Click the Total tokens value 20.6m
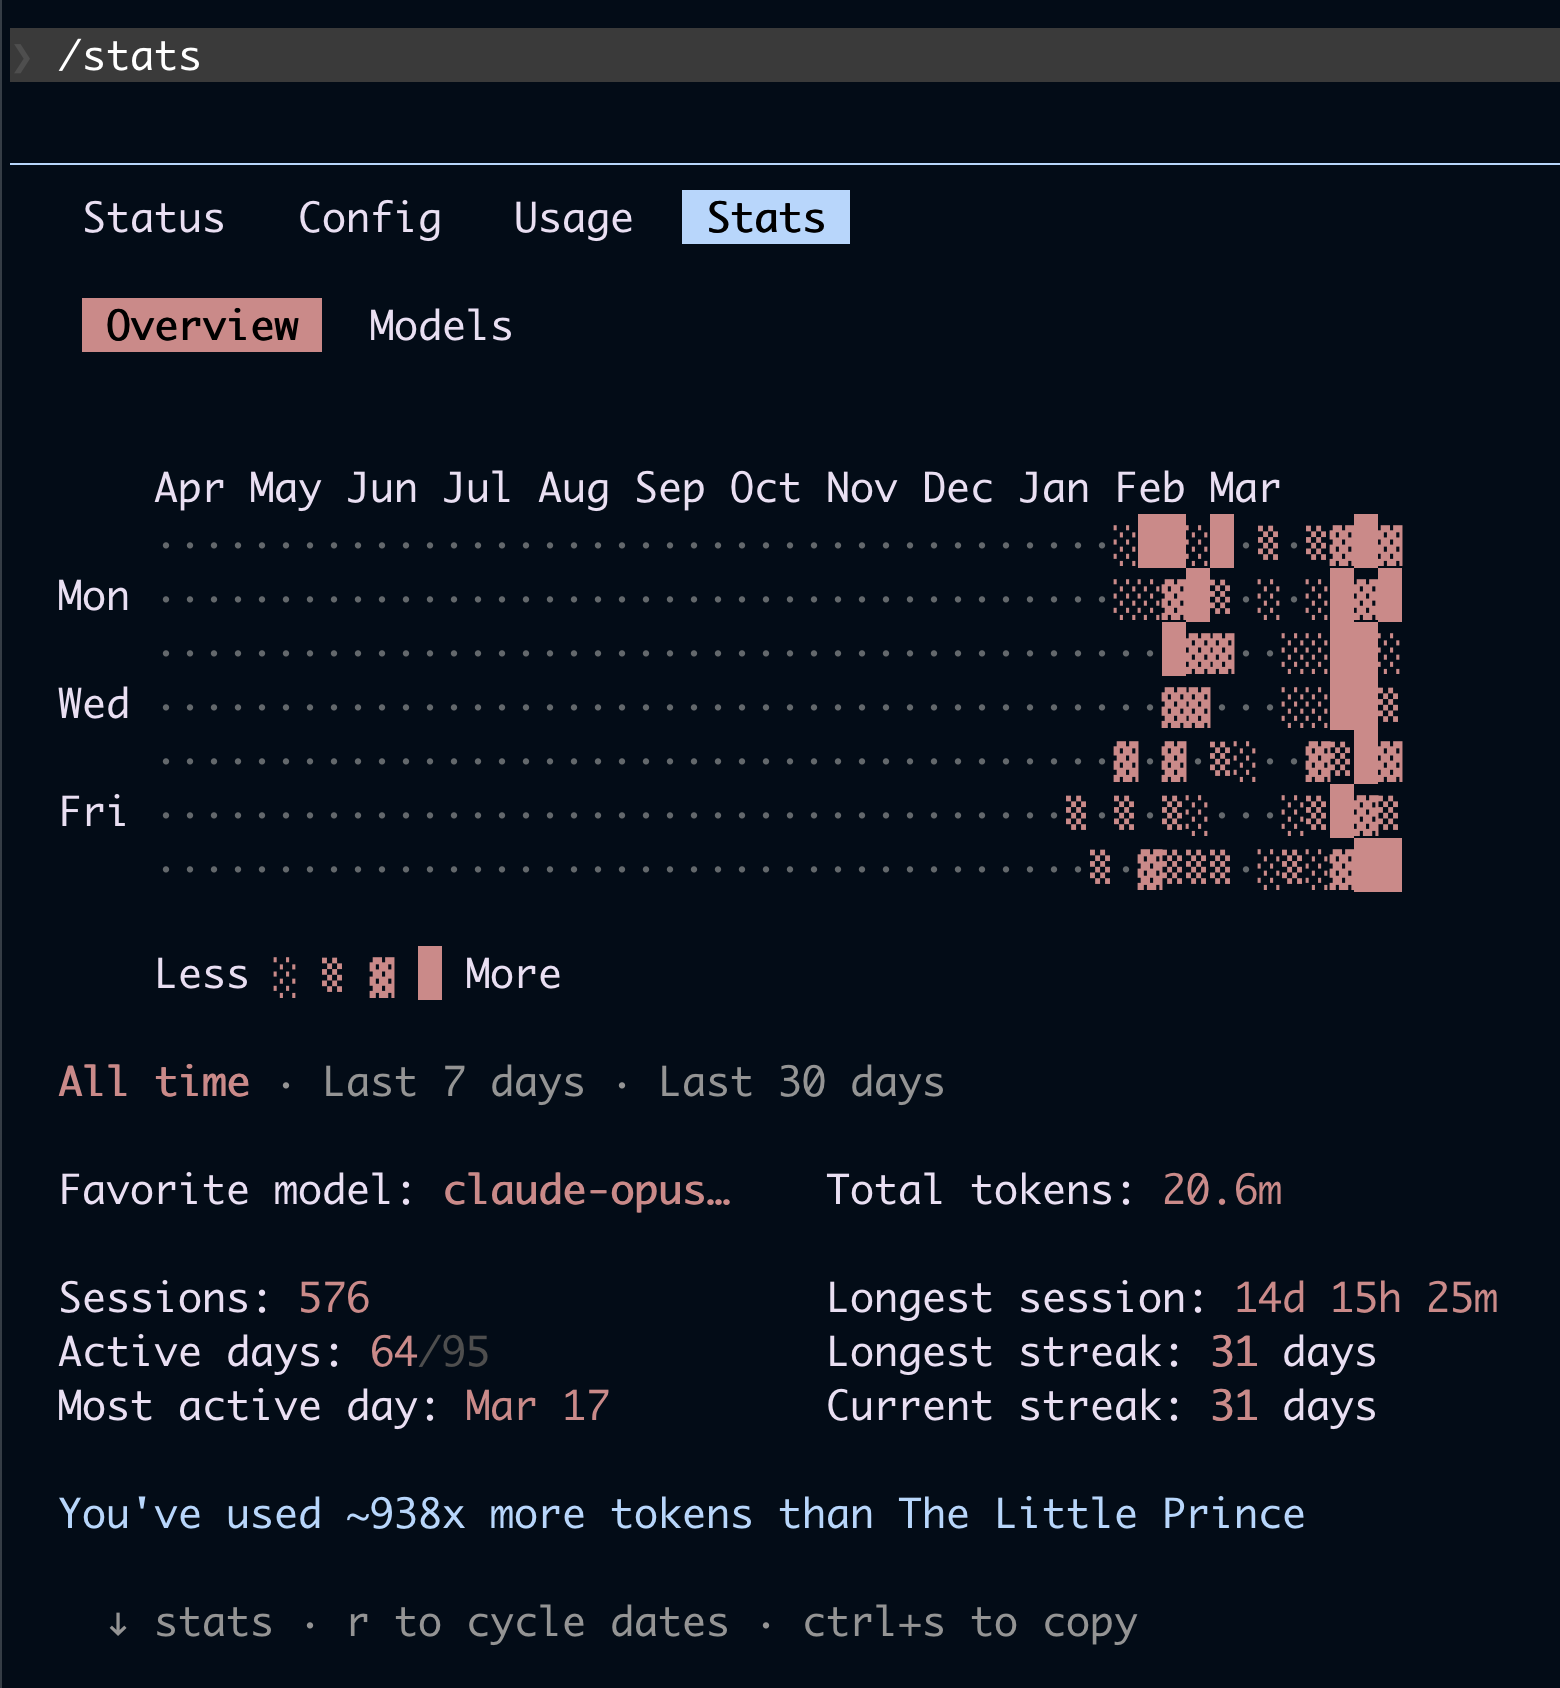Image resolution: width=1560 pixels, height=1688 pixels. pyautogui.click(x=1222, y=1190)
